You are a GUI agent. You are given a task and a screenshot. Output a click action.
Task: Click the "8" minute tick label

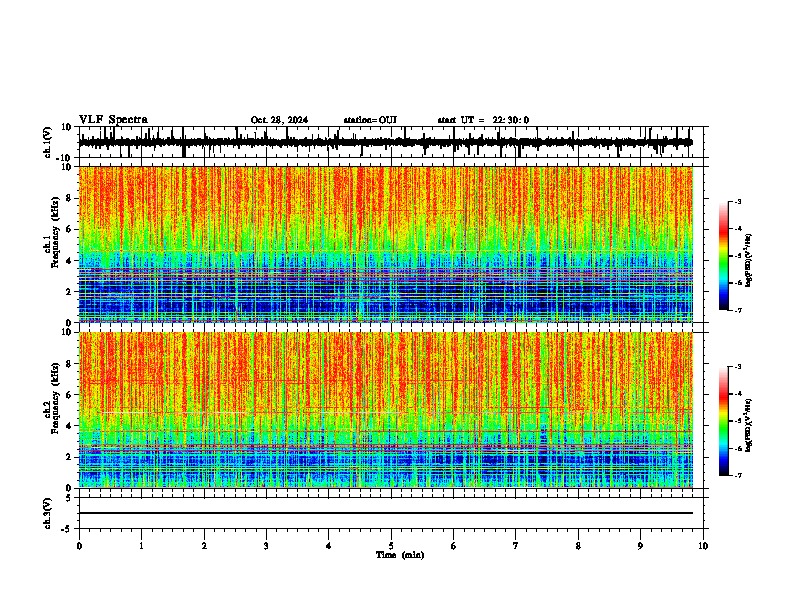pyautogui.click(x=578, y=546)
